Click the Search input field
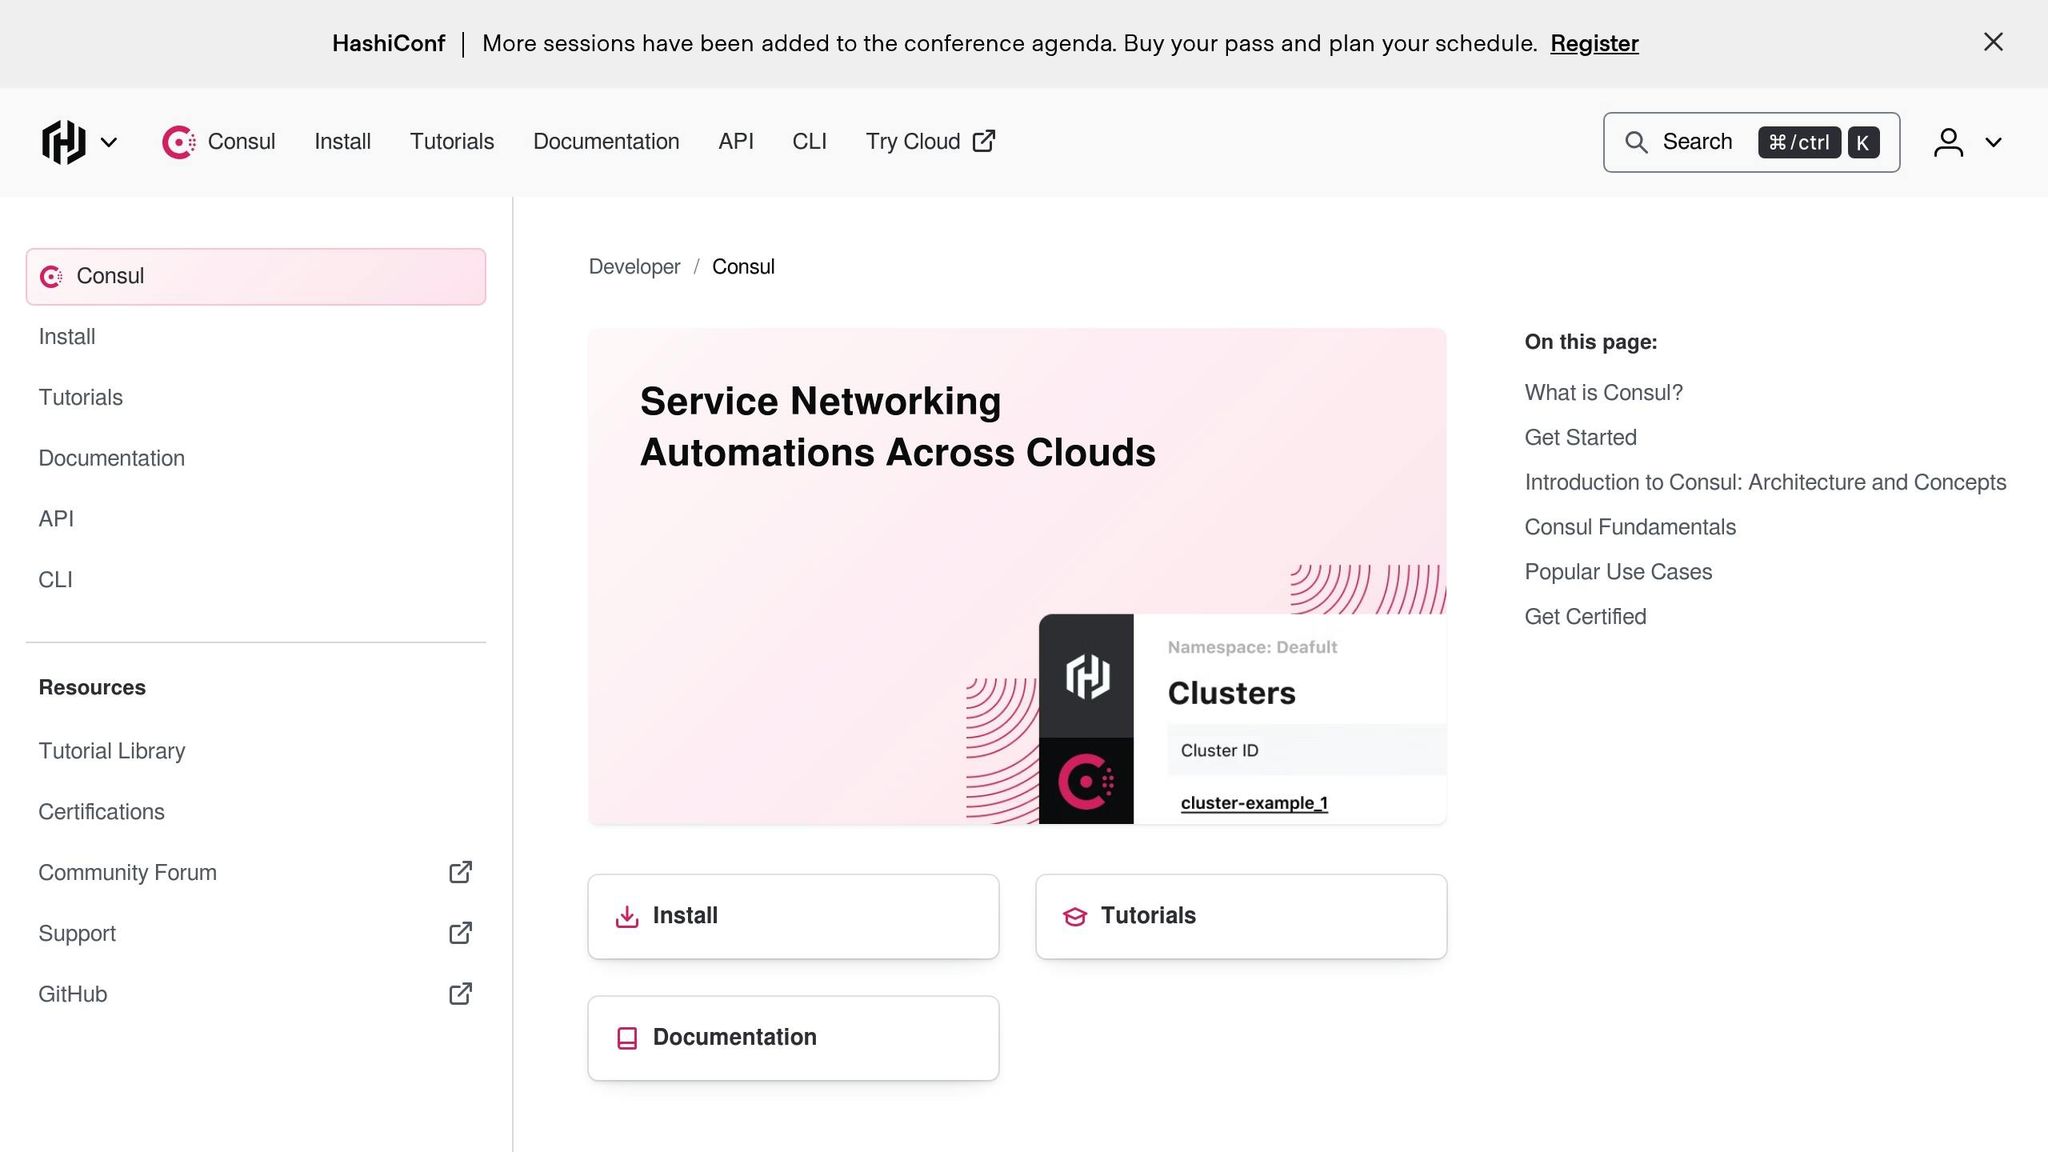Screen dimensions: 2048x1152 click(1751, 142)
